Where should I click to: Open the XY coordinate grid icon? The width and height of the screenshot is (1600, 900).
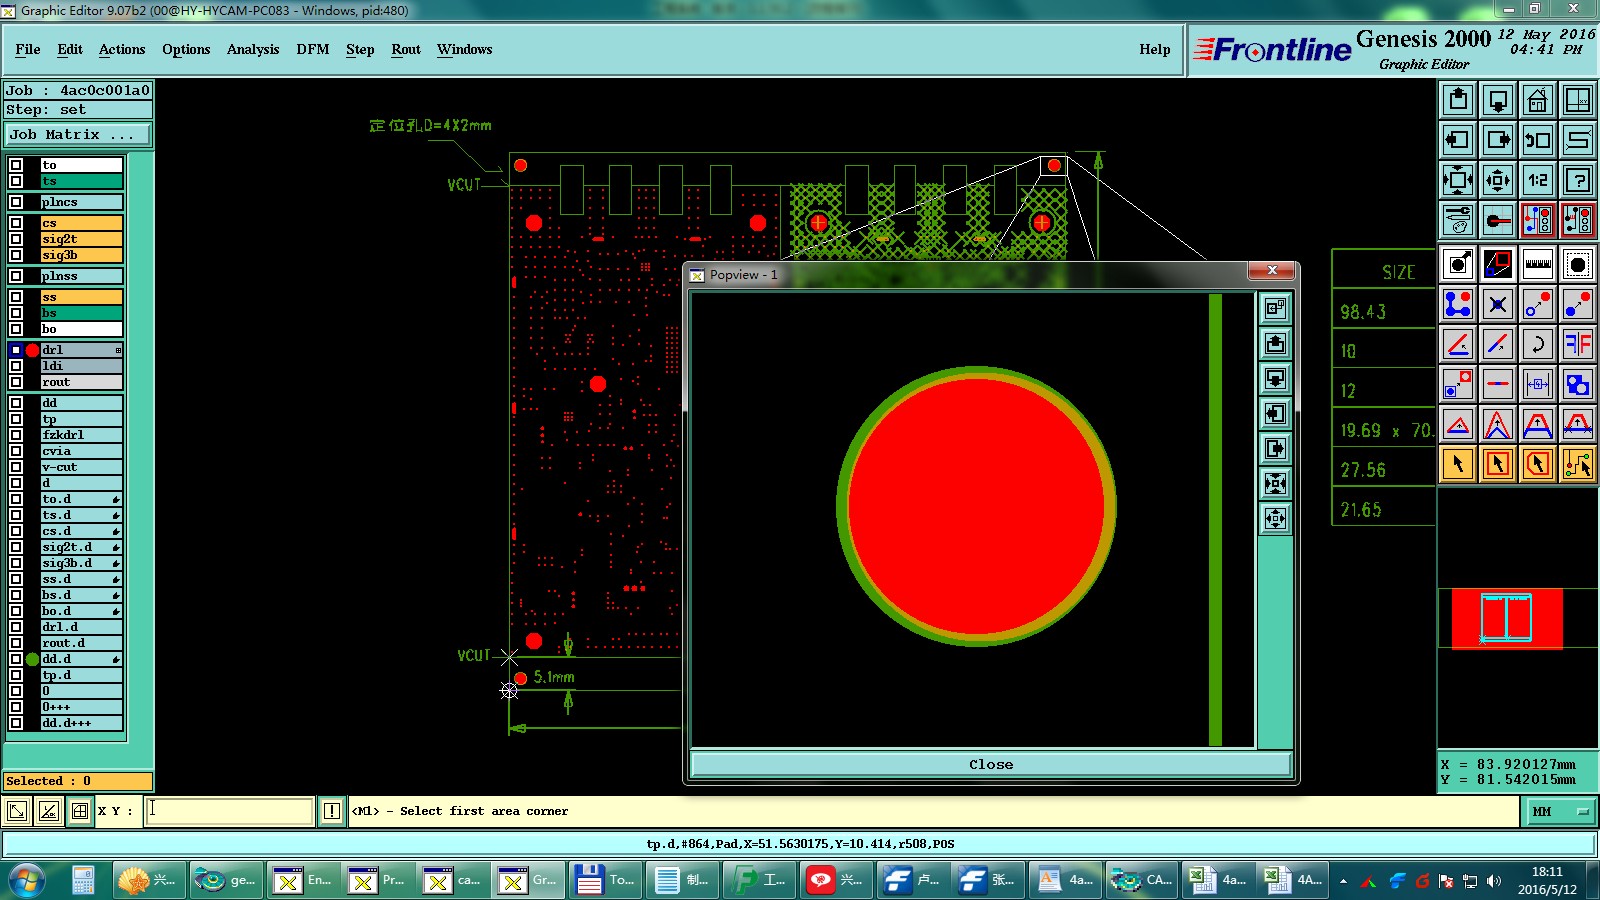(x=1578, y=100)
